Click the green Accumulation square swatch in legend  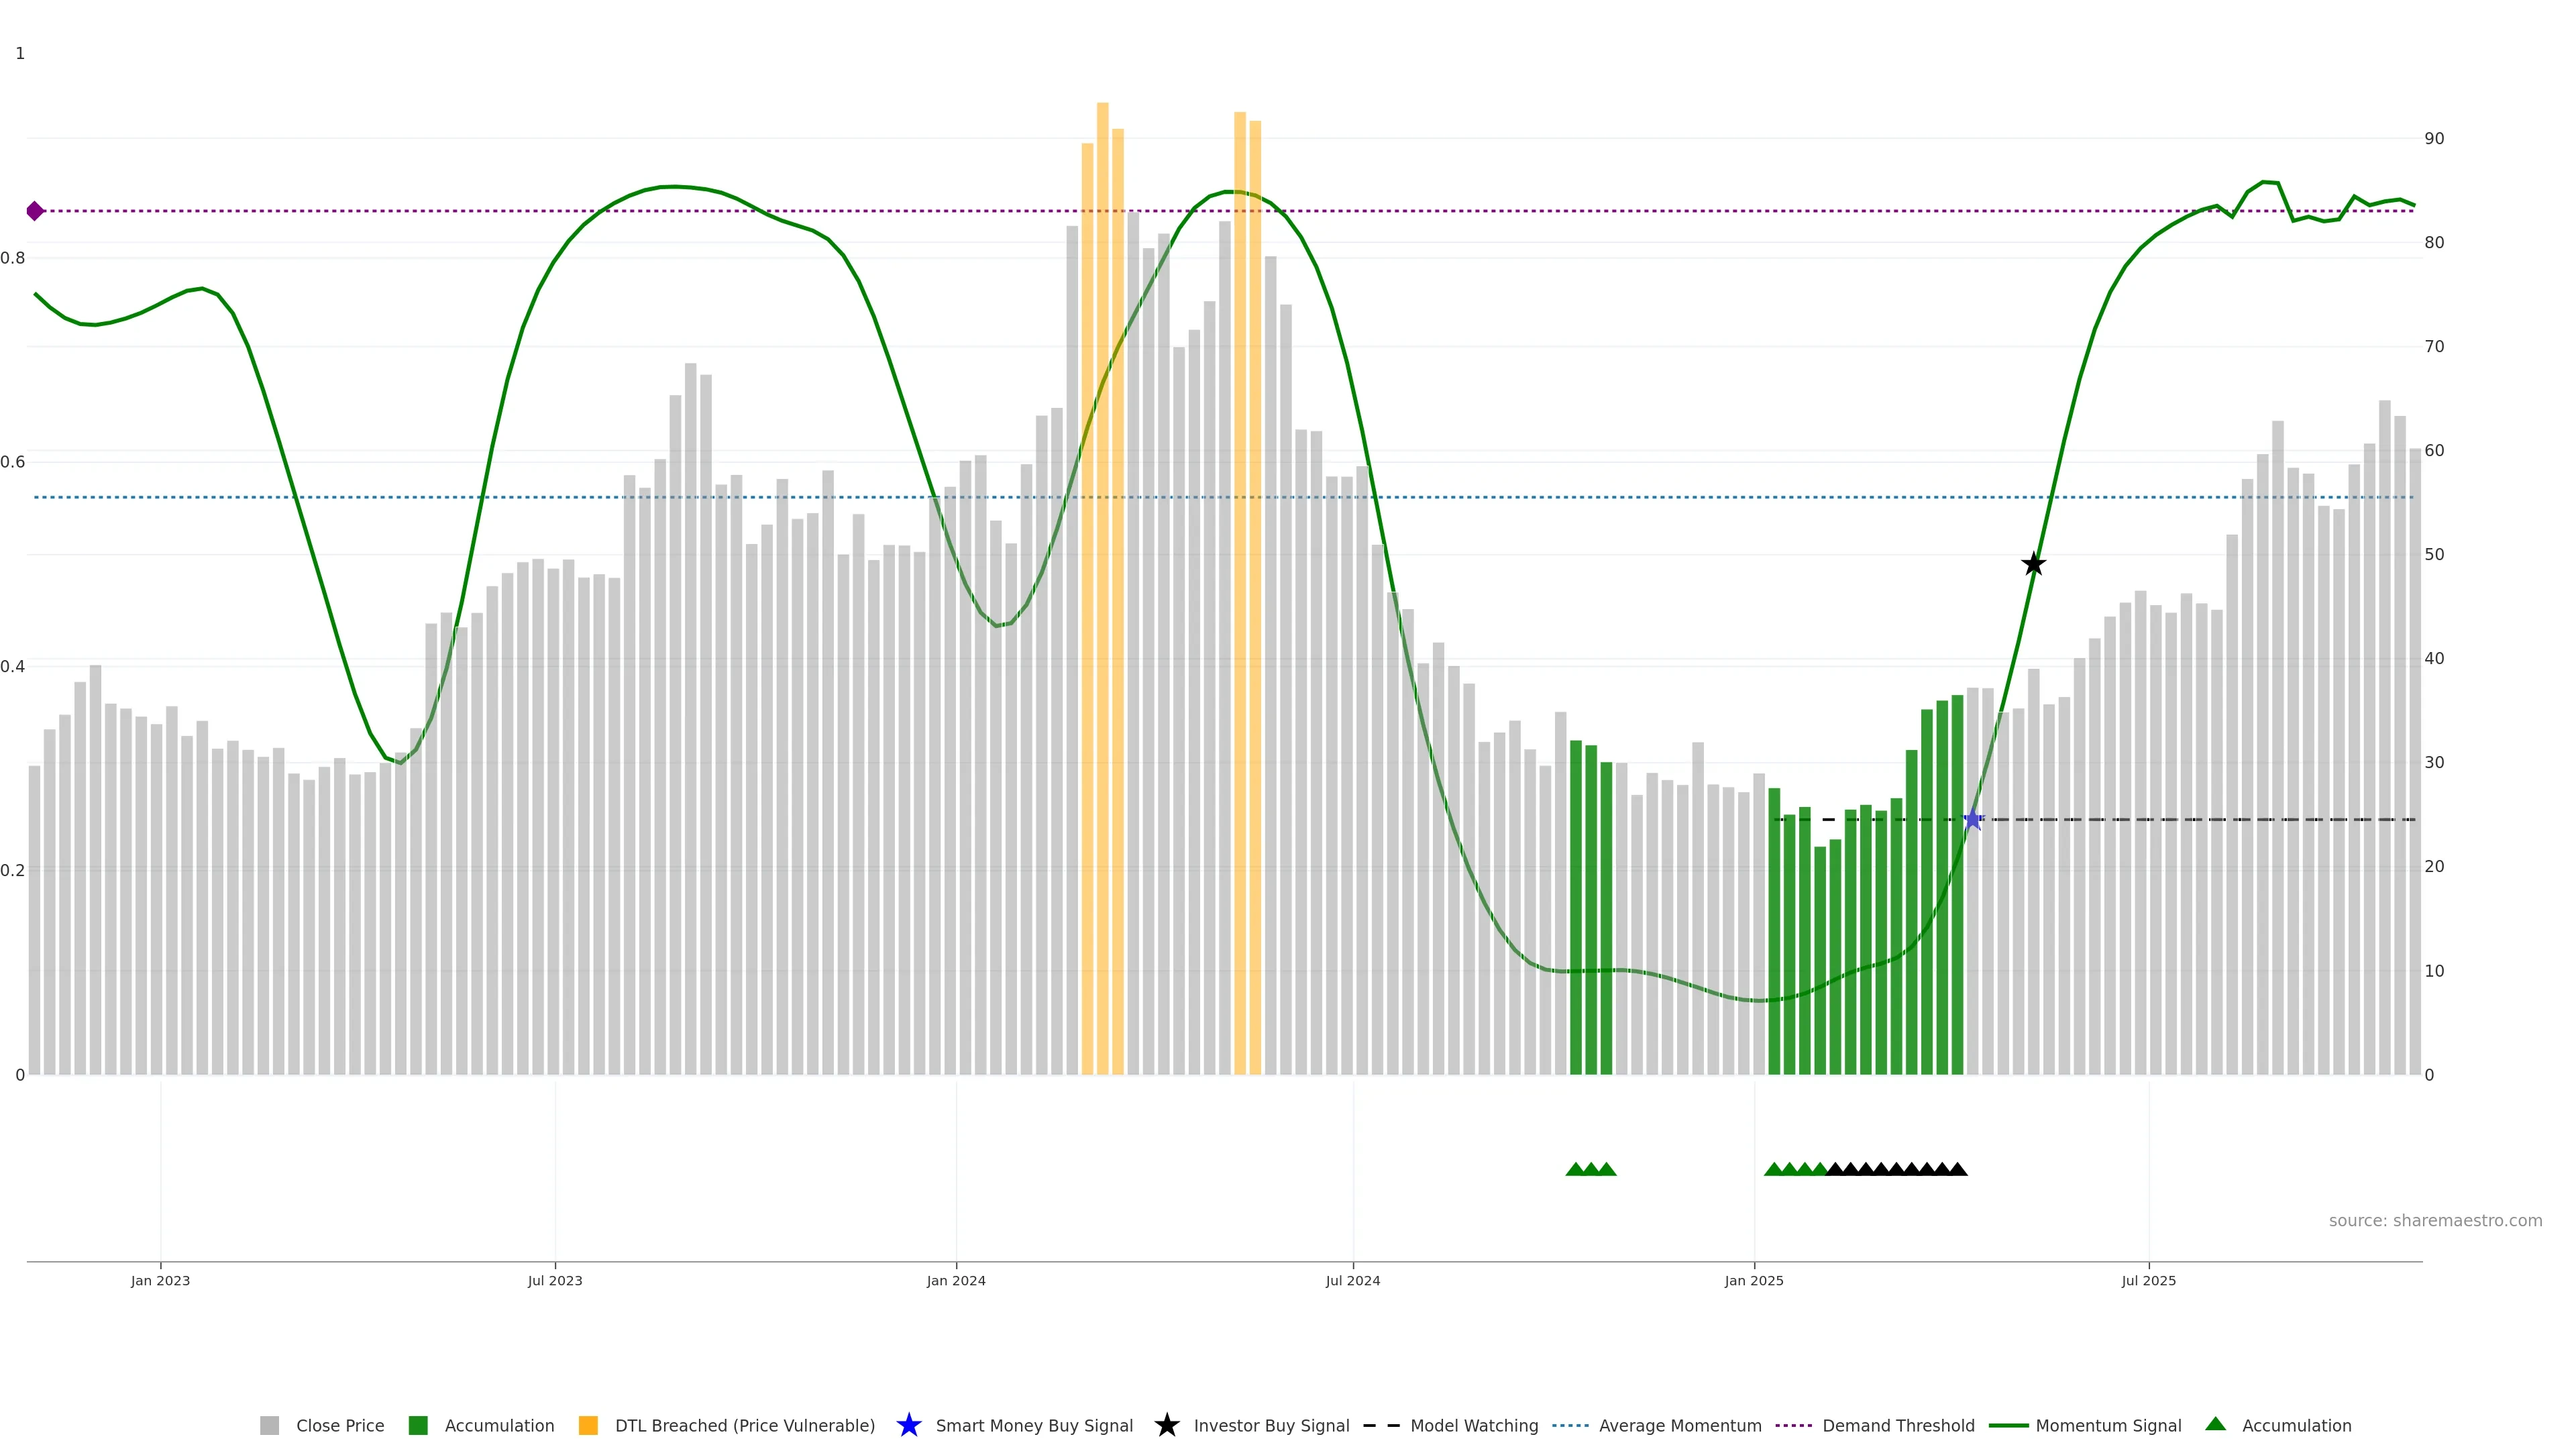click(x=418, y=1425)
